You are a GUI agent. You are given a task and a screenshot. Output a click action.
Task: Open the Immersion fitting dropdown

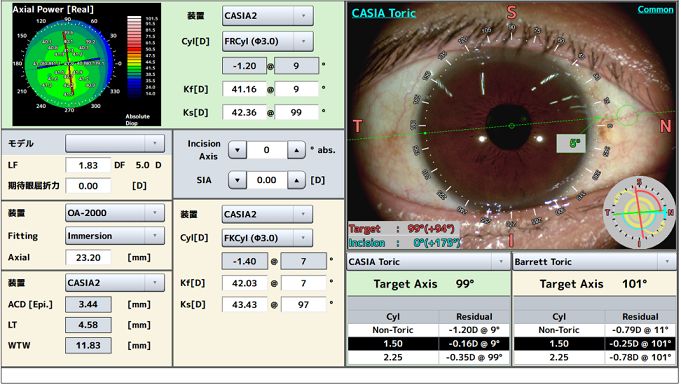pyautogui.click(x=115, y=236)
